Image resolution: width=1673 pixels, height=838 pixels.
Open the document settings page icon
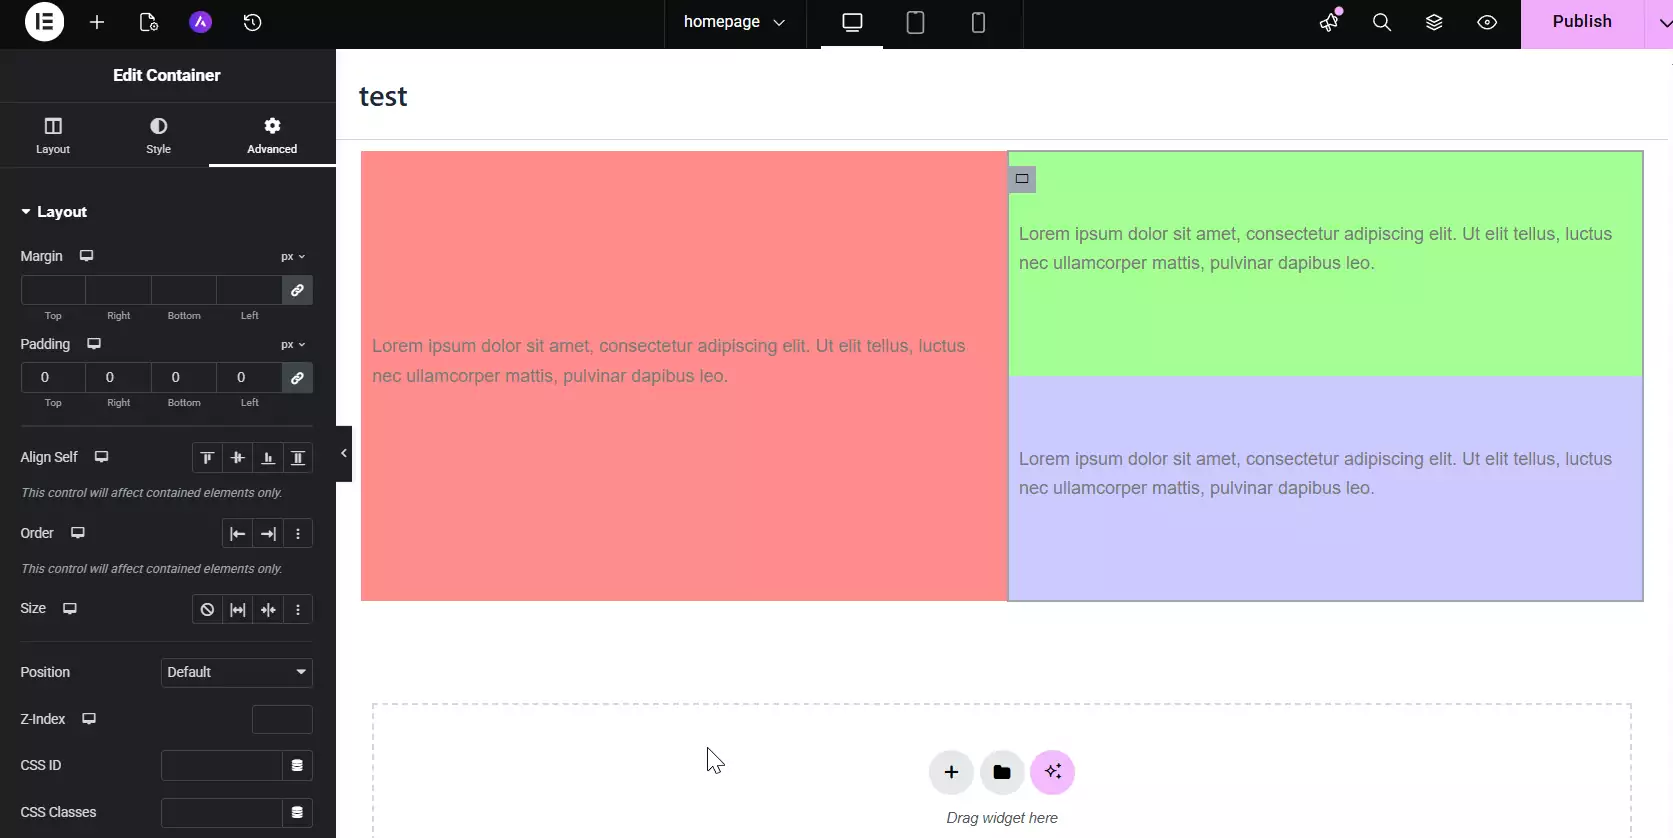[148, 22]
